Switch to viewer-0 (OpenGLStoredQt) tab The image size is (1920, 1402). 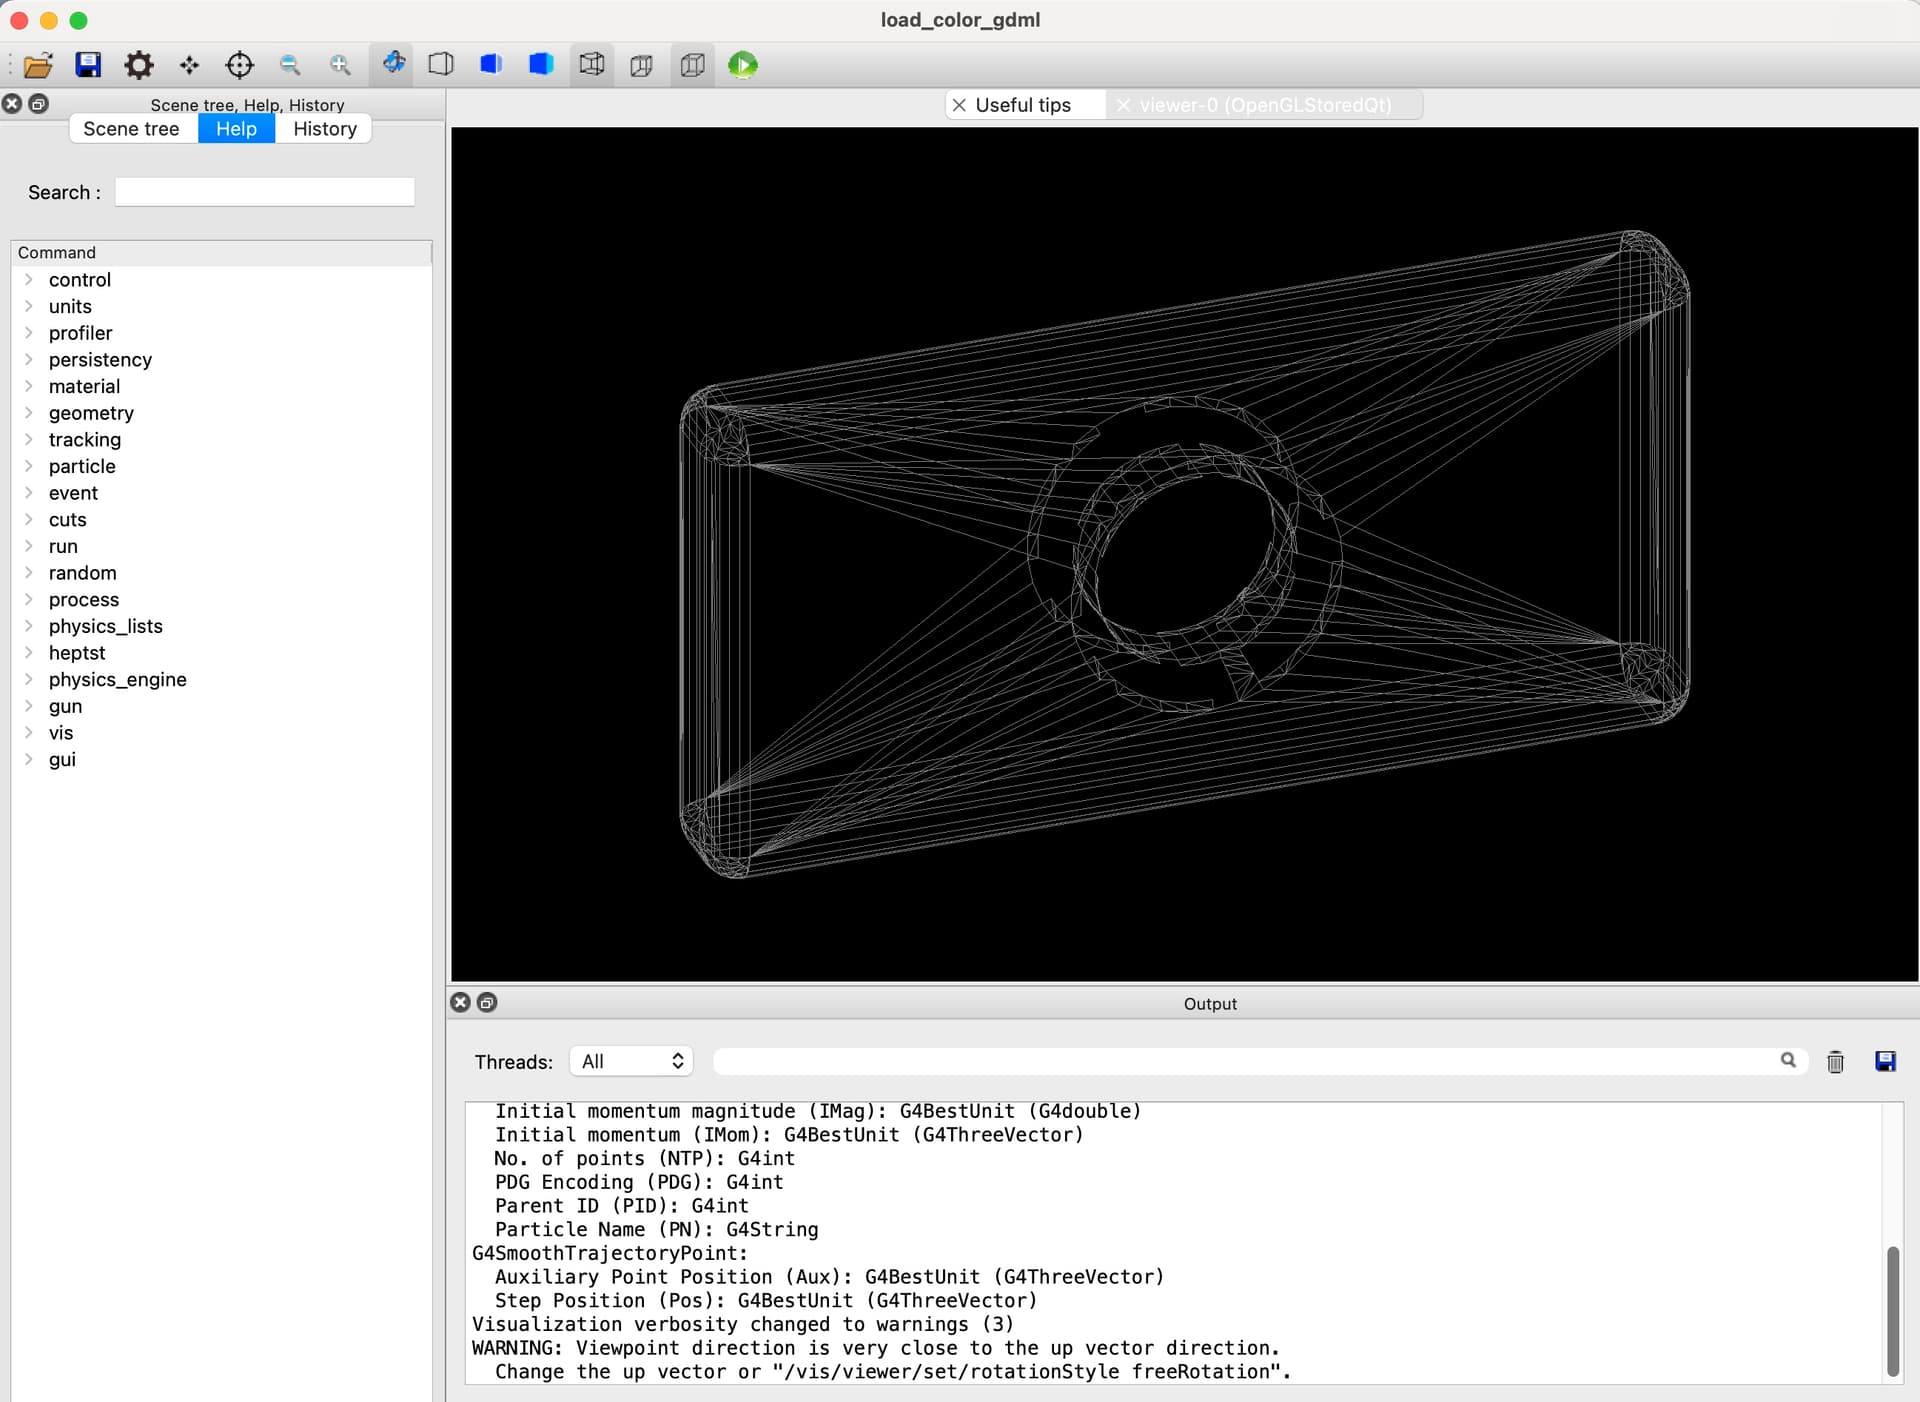[x=1265, y=105]
